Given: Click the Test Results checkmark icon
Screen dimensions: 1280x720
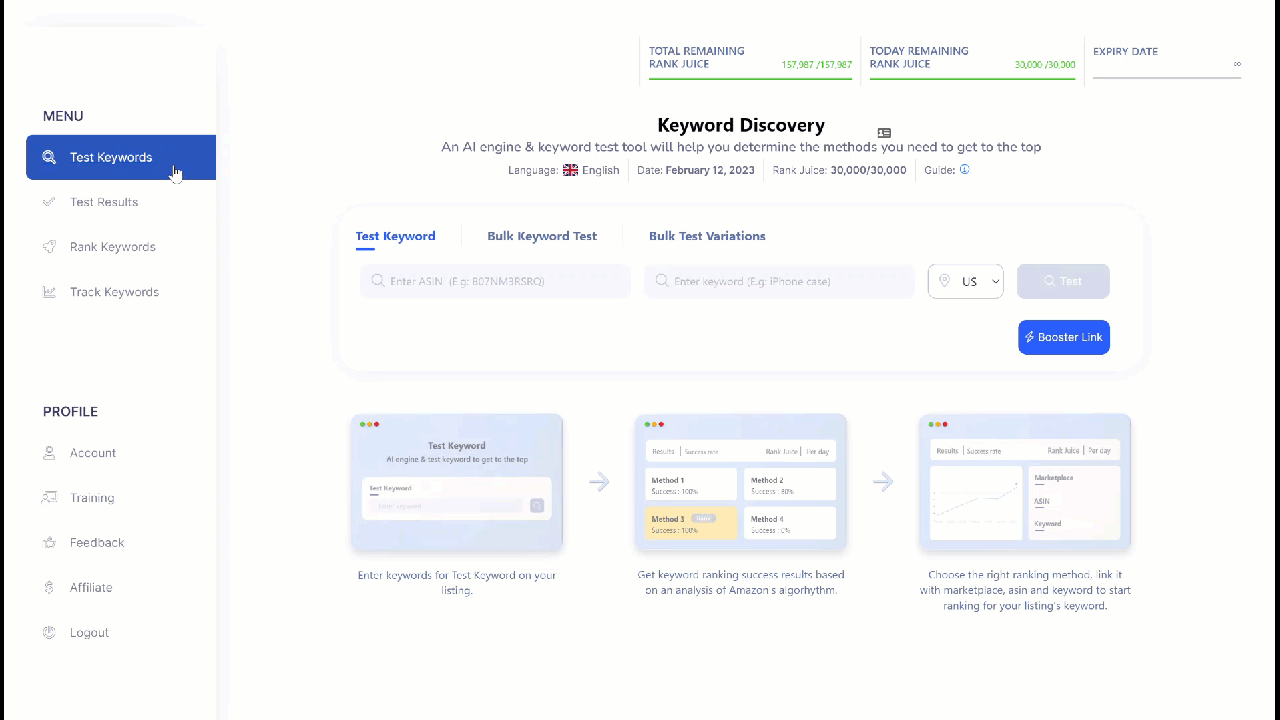Looking at the screenshot, I should point(49,202).
